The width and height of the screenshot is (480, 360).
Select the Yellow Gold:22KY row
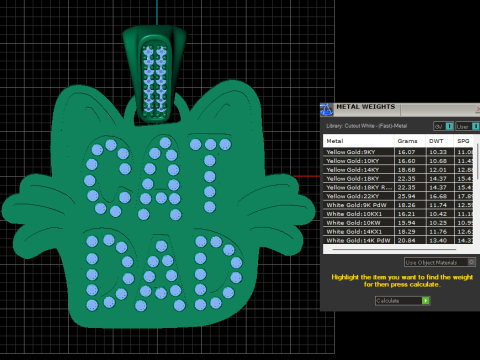(x=398, y=196)
